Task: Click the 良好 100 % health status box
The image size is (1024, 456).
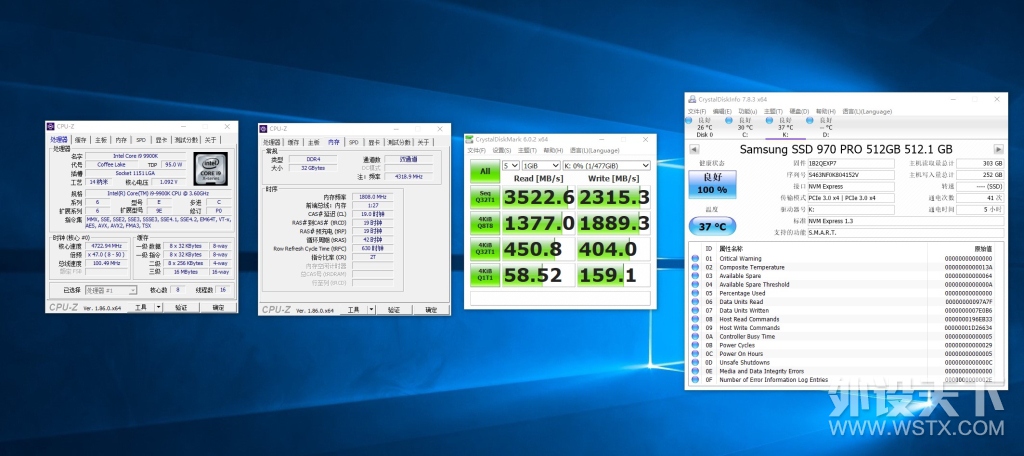Action: [x=712, y=185]
